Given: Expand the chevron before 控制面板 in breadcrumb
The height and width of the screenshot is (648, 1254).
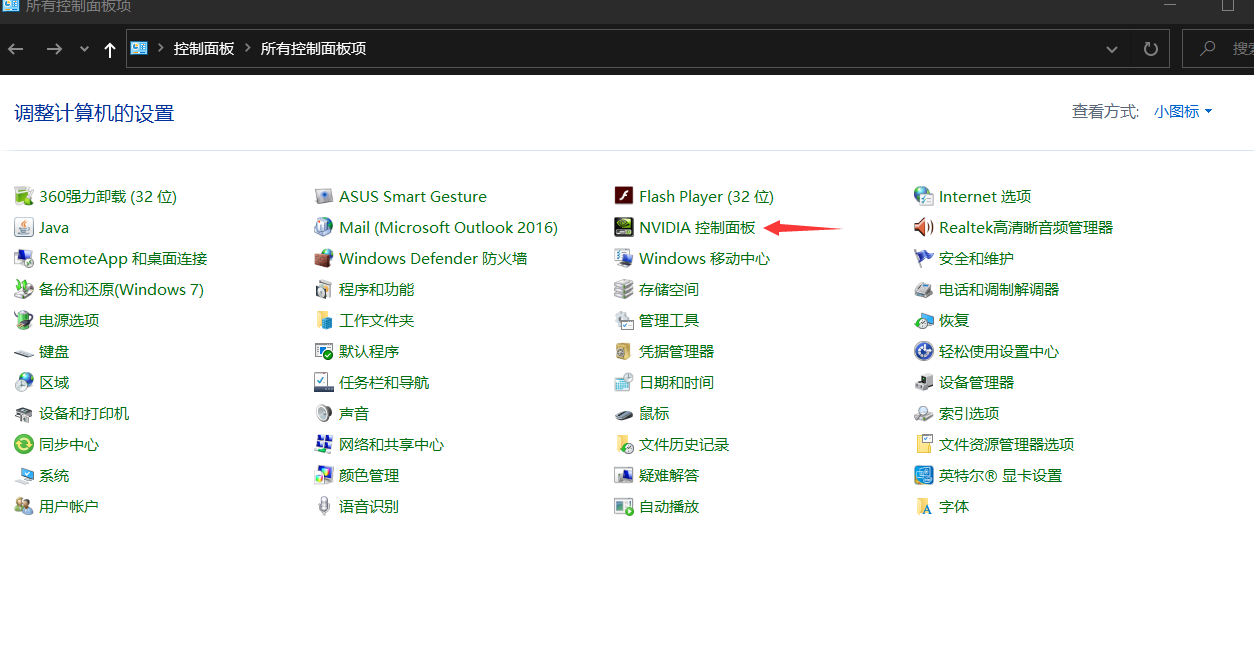Looking at the screenshot, I should 160,48.
